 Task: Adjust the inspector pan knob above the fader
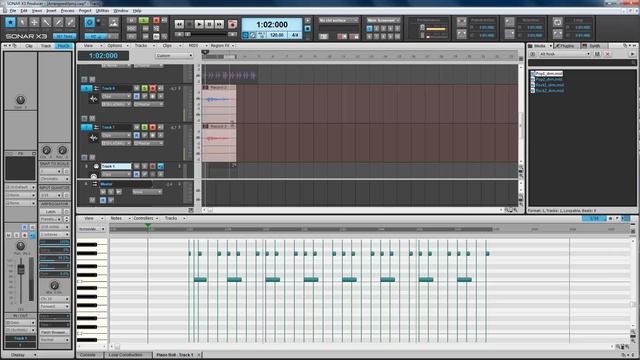coord(20,246)
